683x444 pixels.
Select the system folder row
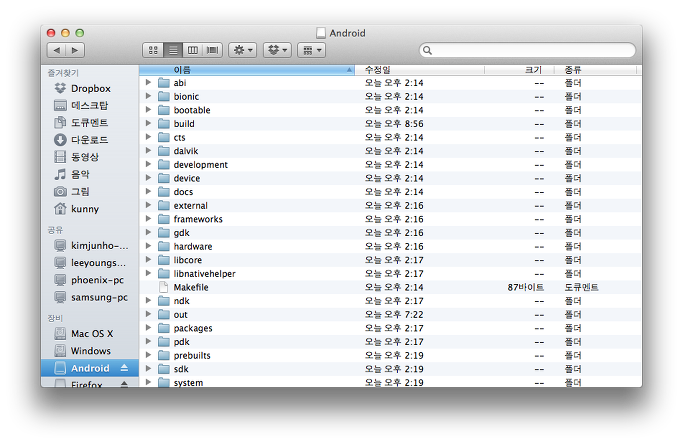[x=390, y=382]
